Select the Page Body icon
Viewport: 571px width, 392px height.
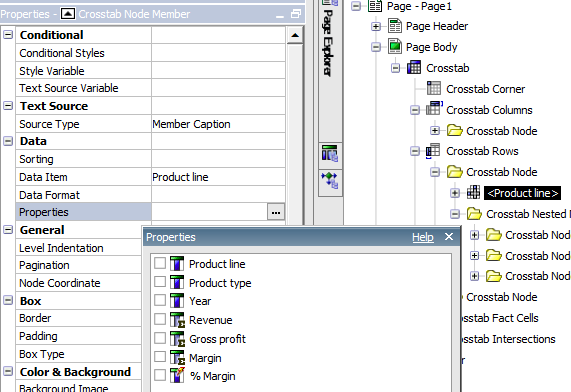[x=395, y=47]
